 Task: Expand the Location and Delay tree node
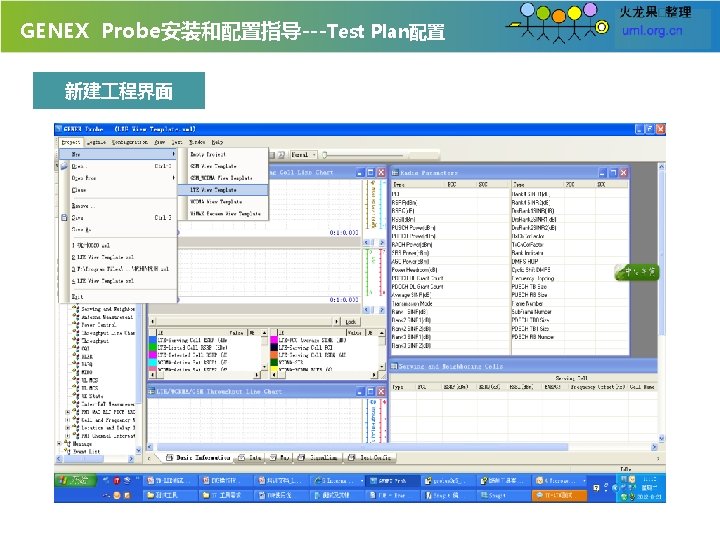coord(68,428)
